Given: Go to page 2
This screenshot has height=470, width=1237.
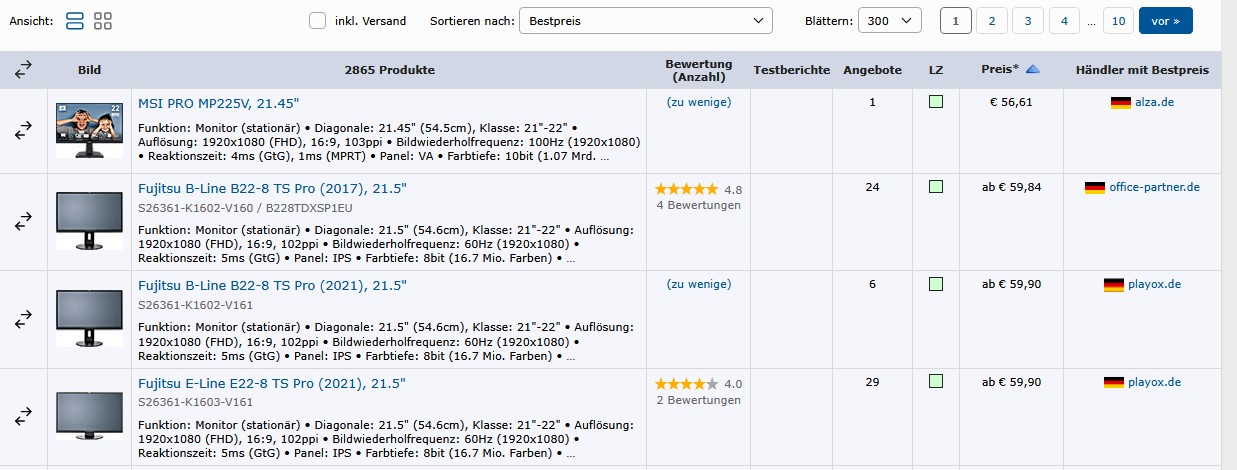Looking at the screenshot, I should pyautogui.click(x=991, y=20).
